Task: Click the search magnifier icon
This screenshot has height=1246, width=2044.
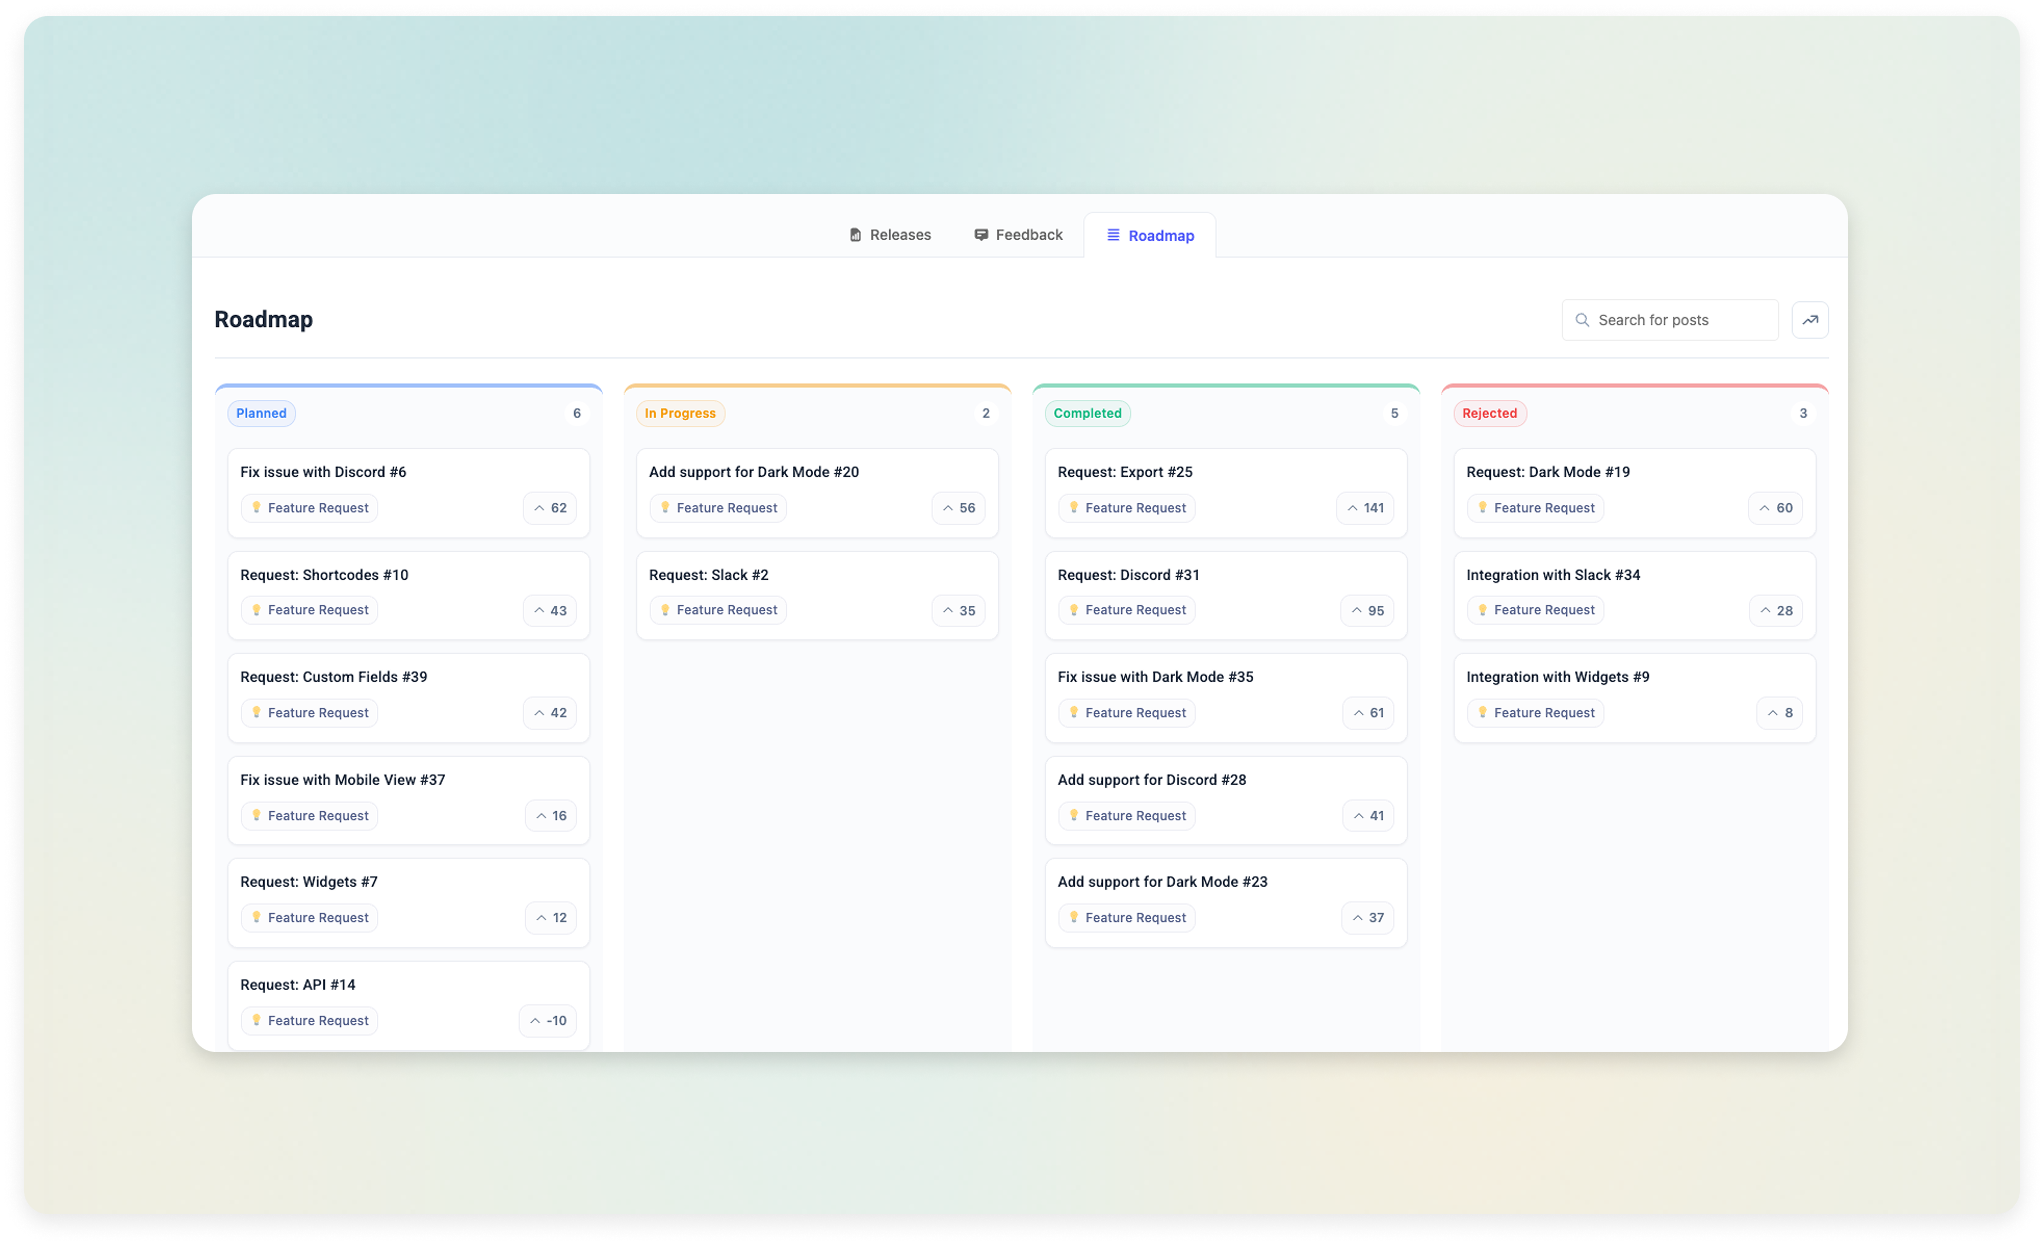Action: (1582, 319)
